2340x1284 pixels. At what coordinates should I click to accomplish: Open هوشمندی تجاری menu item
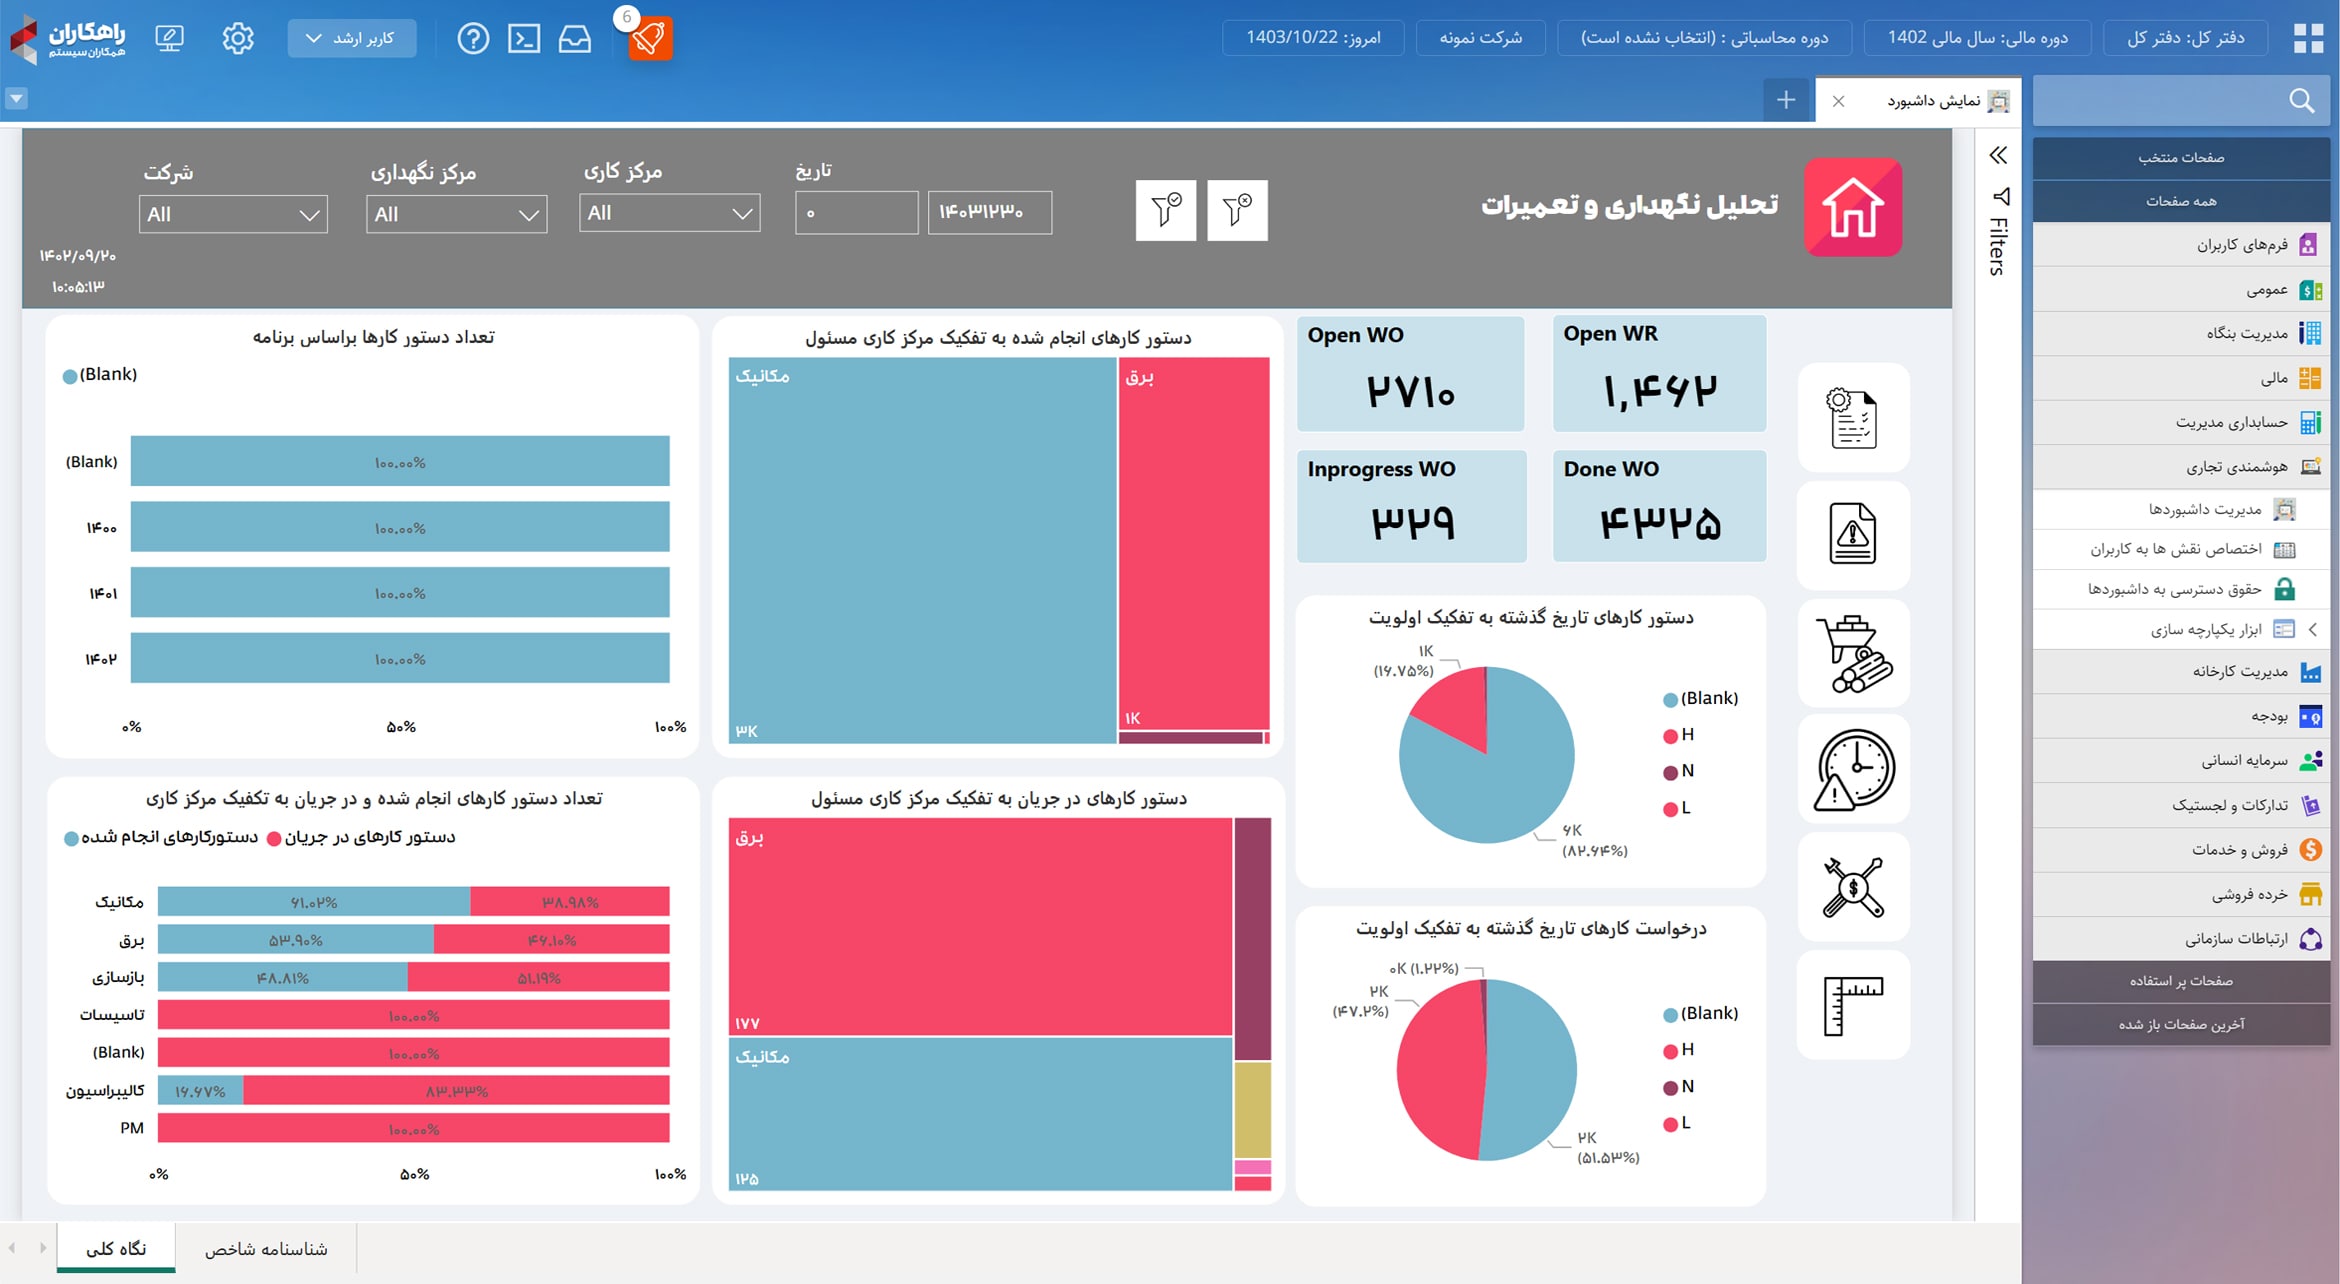point(2181,467)
